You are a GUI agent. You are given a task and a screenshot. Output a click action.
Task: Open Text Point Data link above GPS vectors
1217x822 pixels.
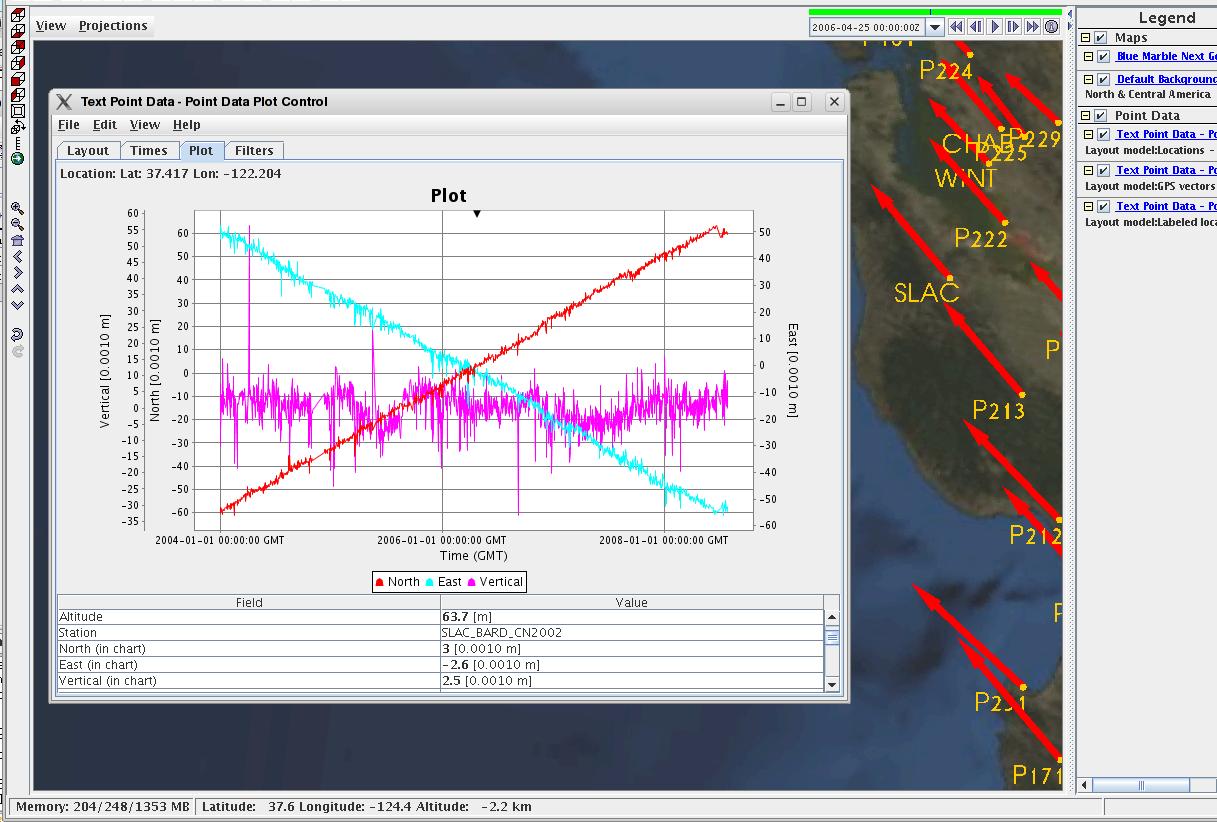point(1166,171)
